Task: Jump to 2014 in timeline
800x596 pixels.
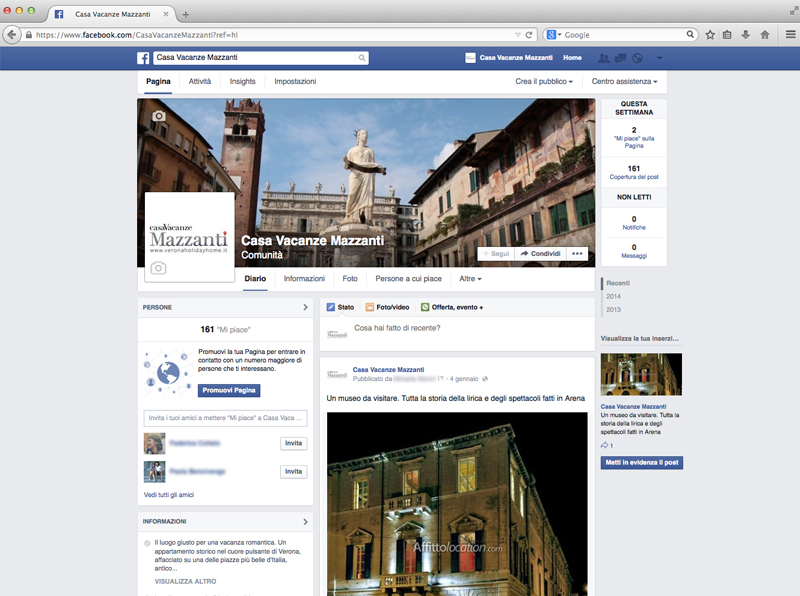Action: pyautogui.click(x=613, y=296)
